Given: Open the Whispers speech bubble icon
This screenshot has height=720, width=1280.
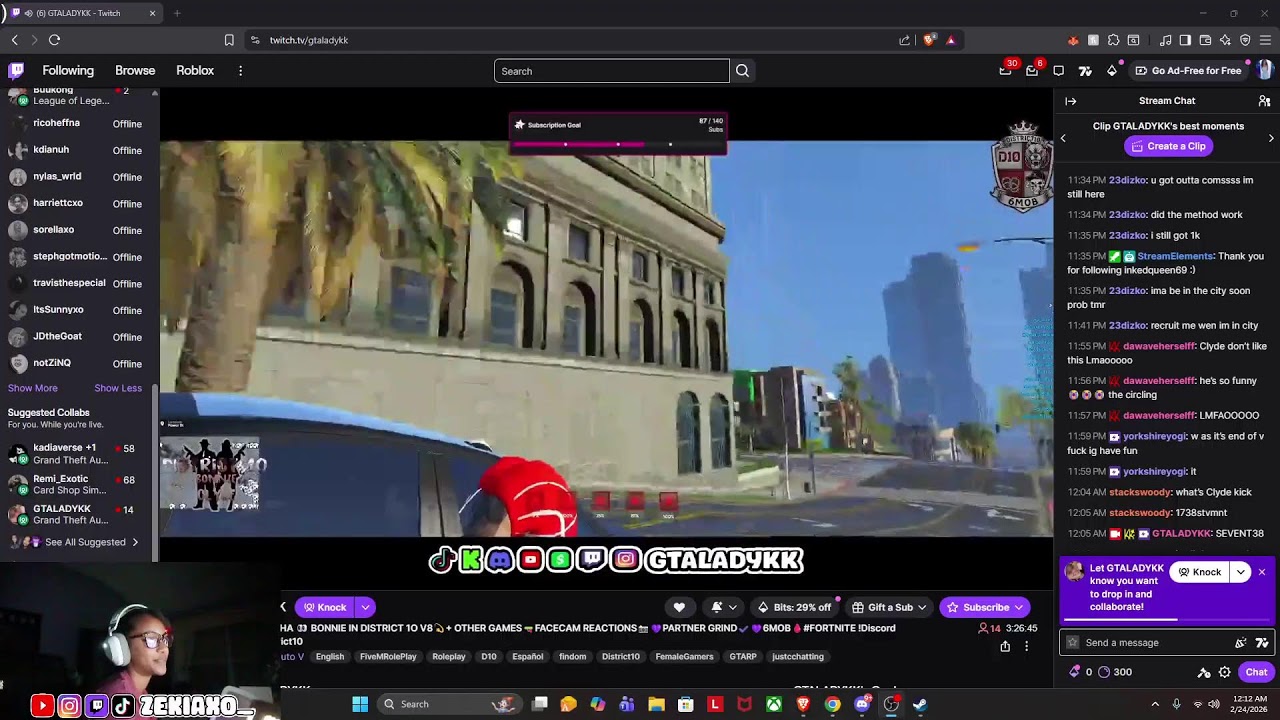Looking at the screenshot, I should coord(1059,71).
